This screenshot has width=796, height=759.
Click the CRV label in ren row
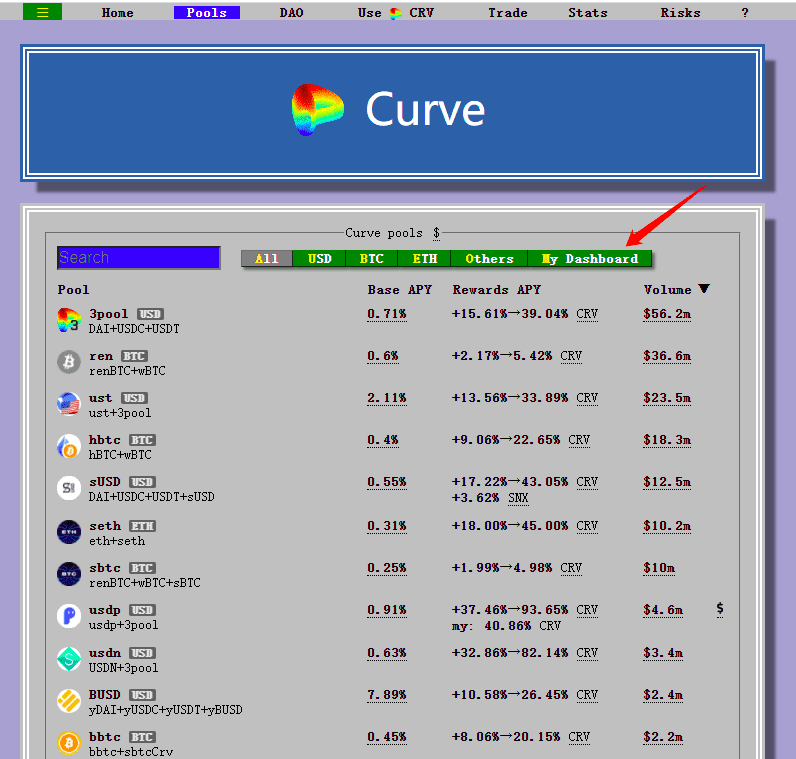point(571,356)
